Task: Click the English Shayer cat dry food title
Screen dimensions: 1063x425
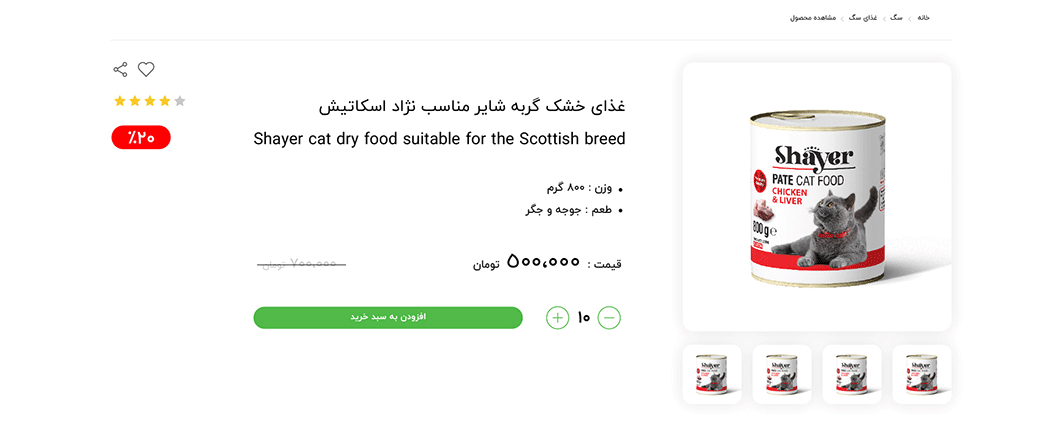Action: pyautogui.click(x=440, y=139)
